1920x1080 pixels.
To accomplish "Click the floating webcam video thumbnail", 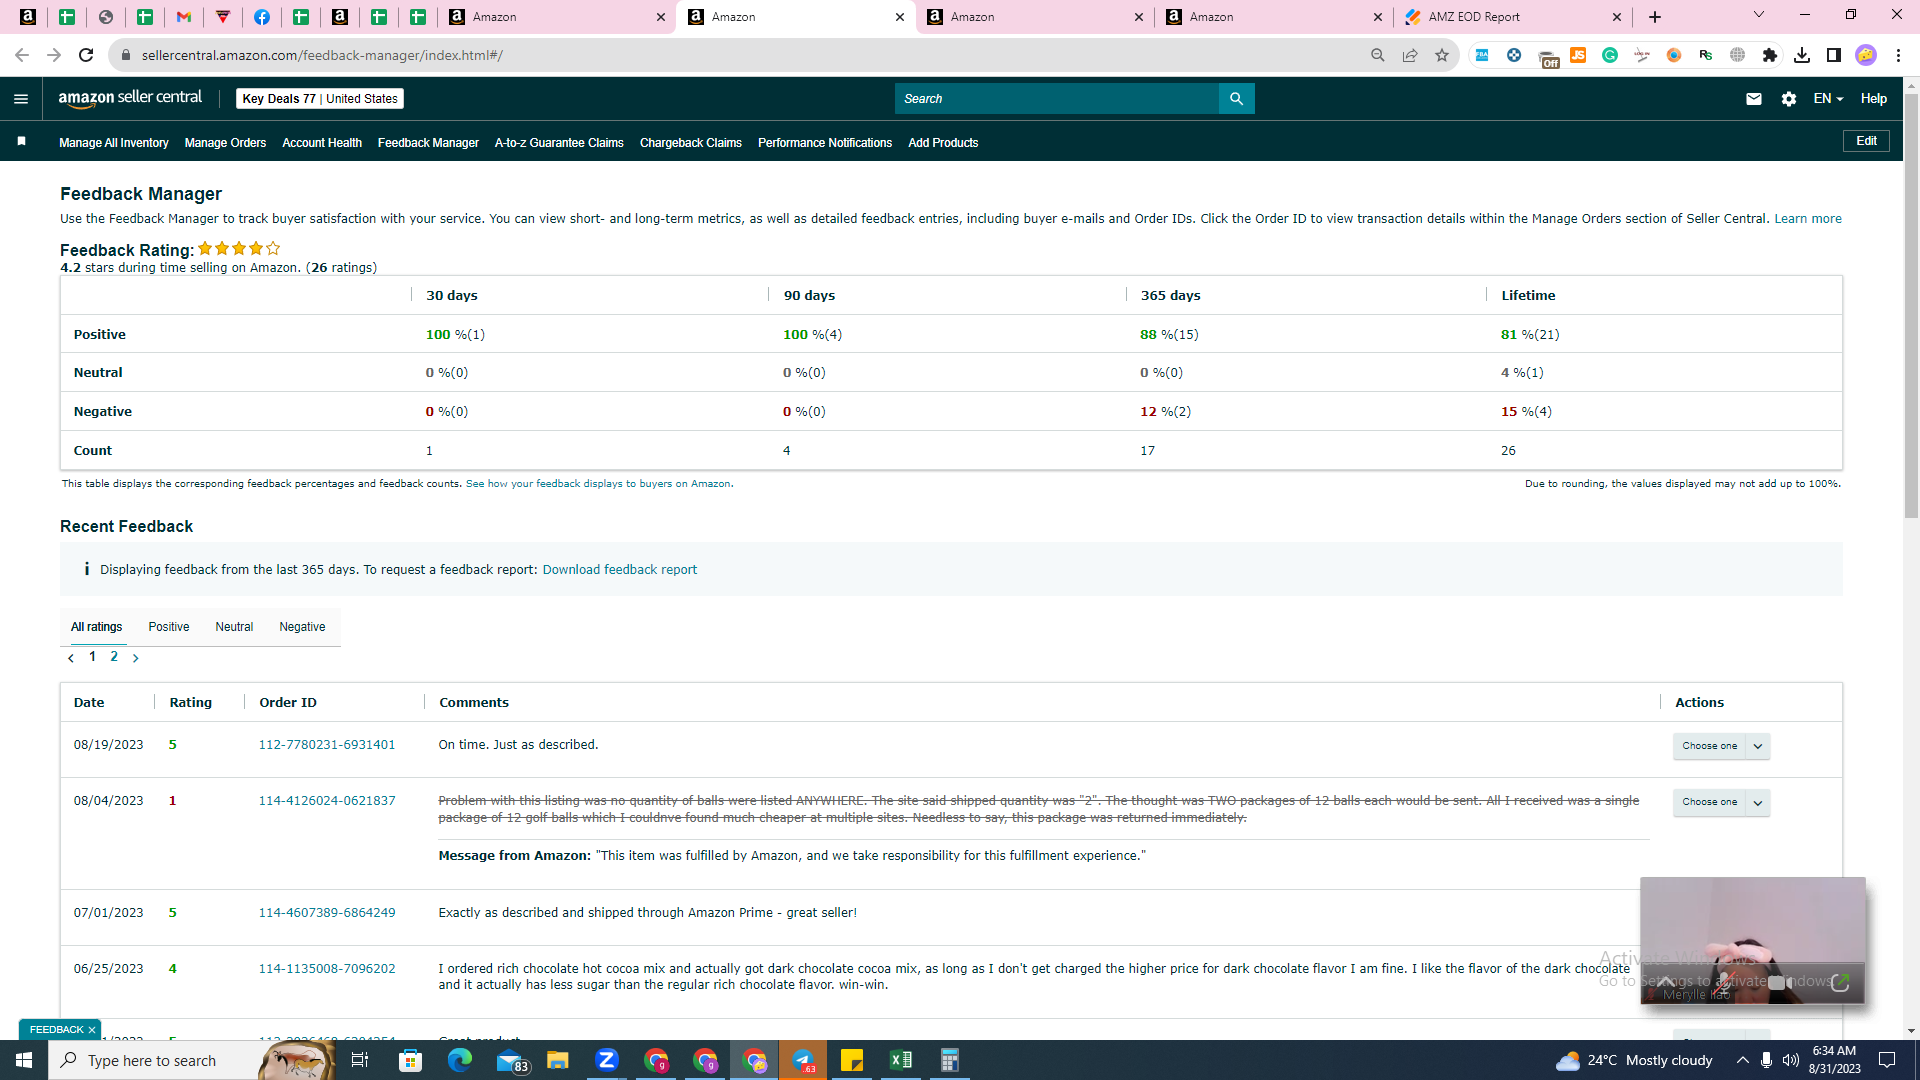I will tap(1753, 940).
